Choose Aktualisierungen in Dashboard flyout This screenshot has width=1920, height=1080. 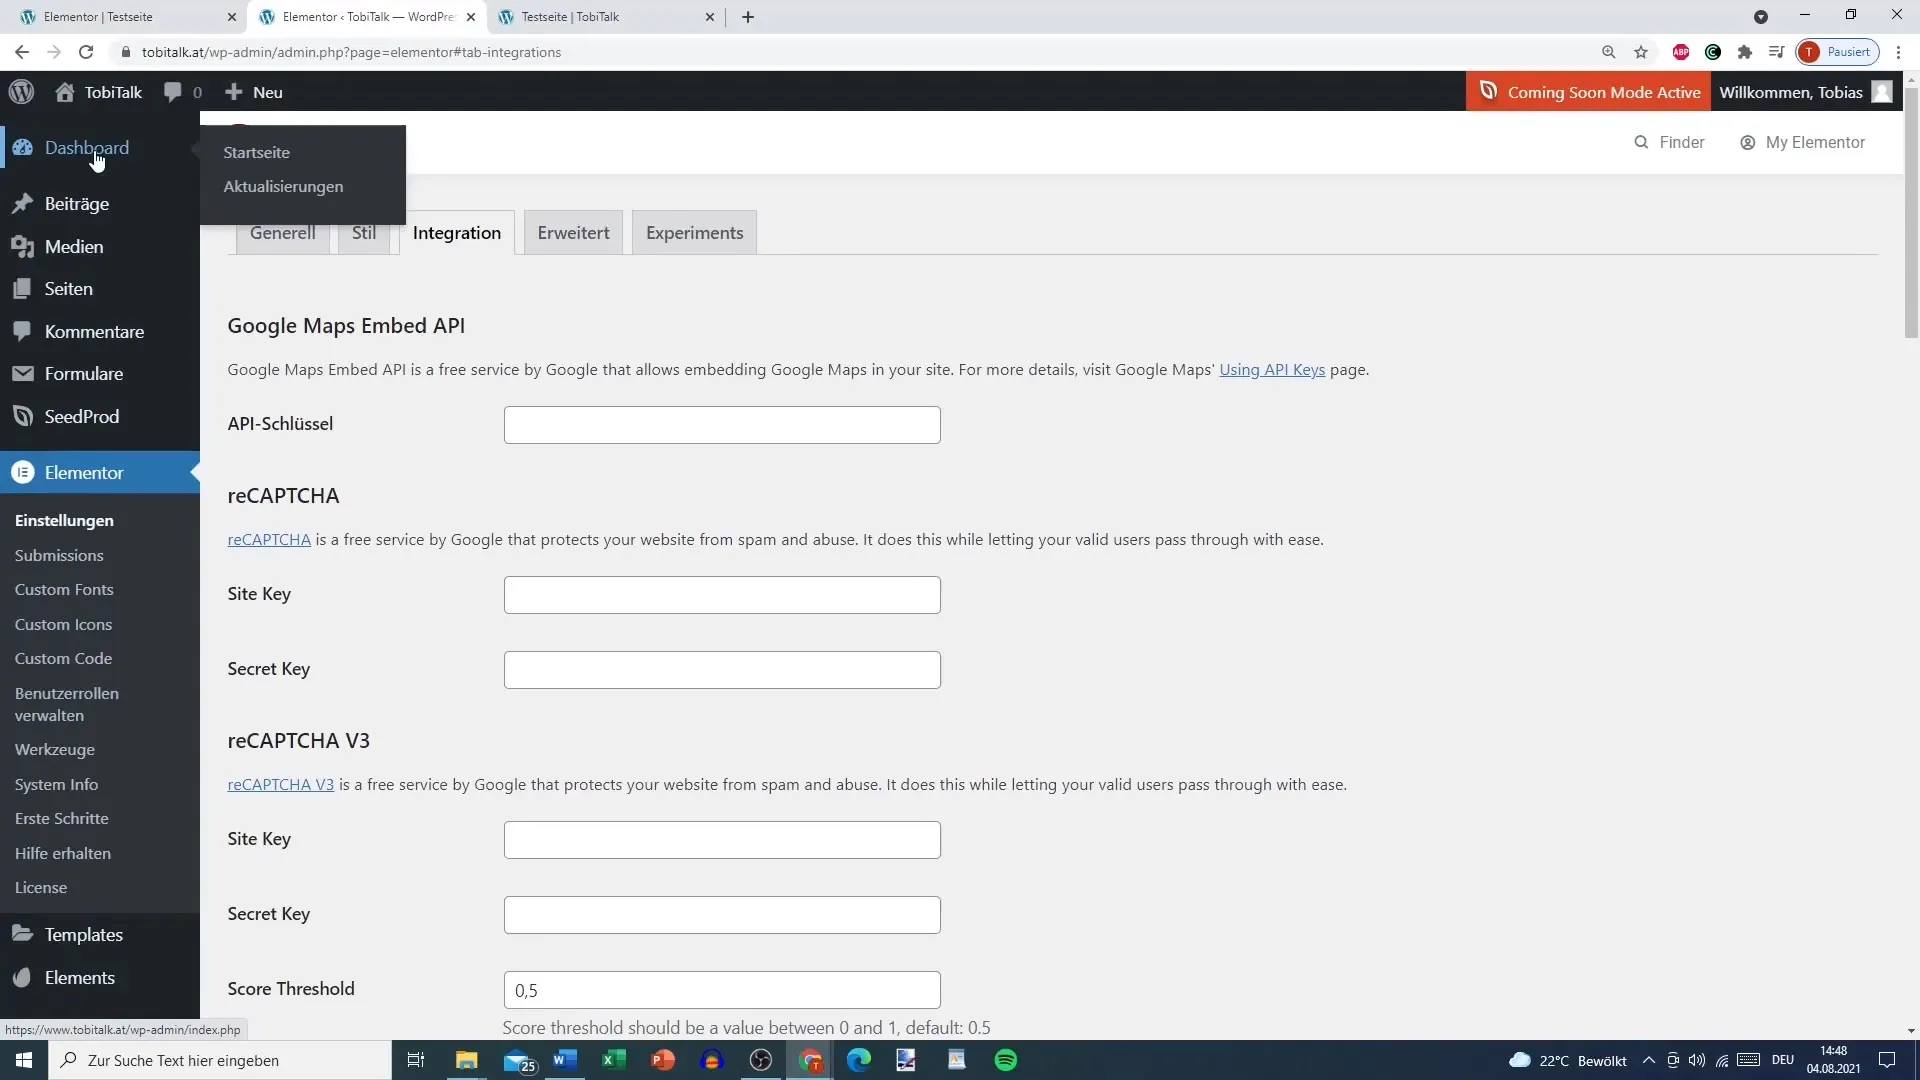(x=283, y=187)
